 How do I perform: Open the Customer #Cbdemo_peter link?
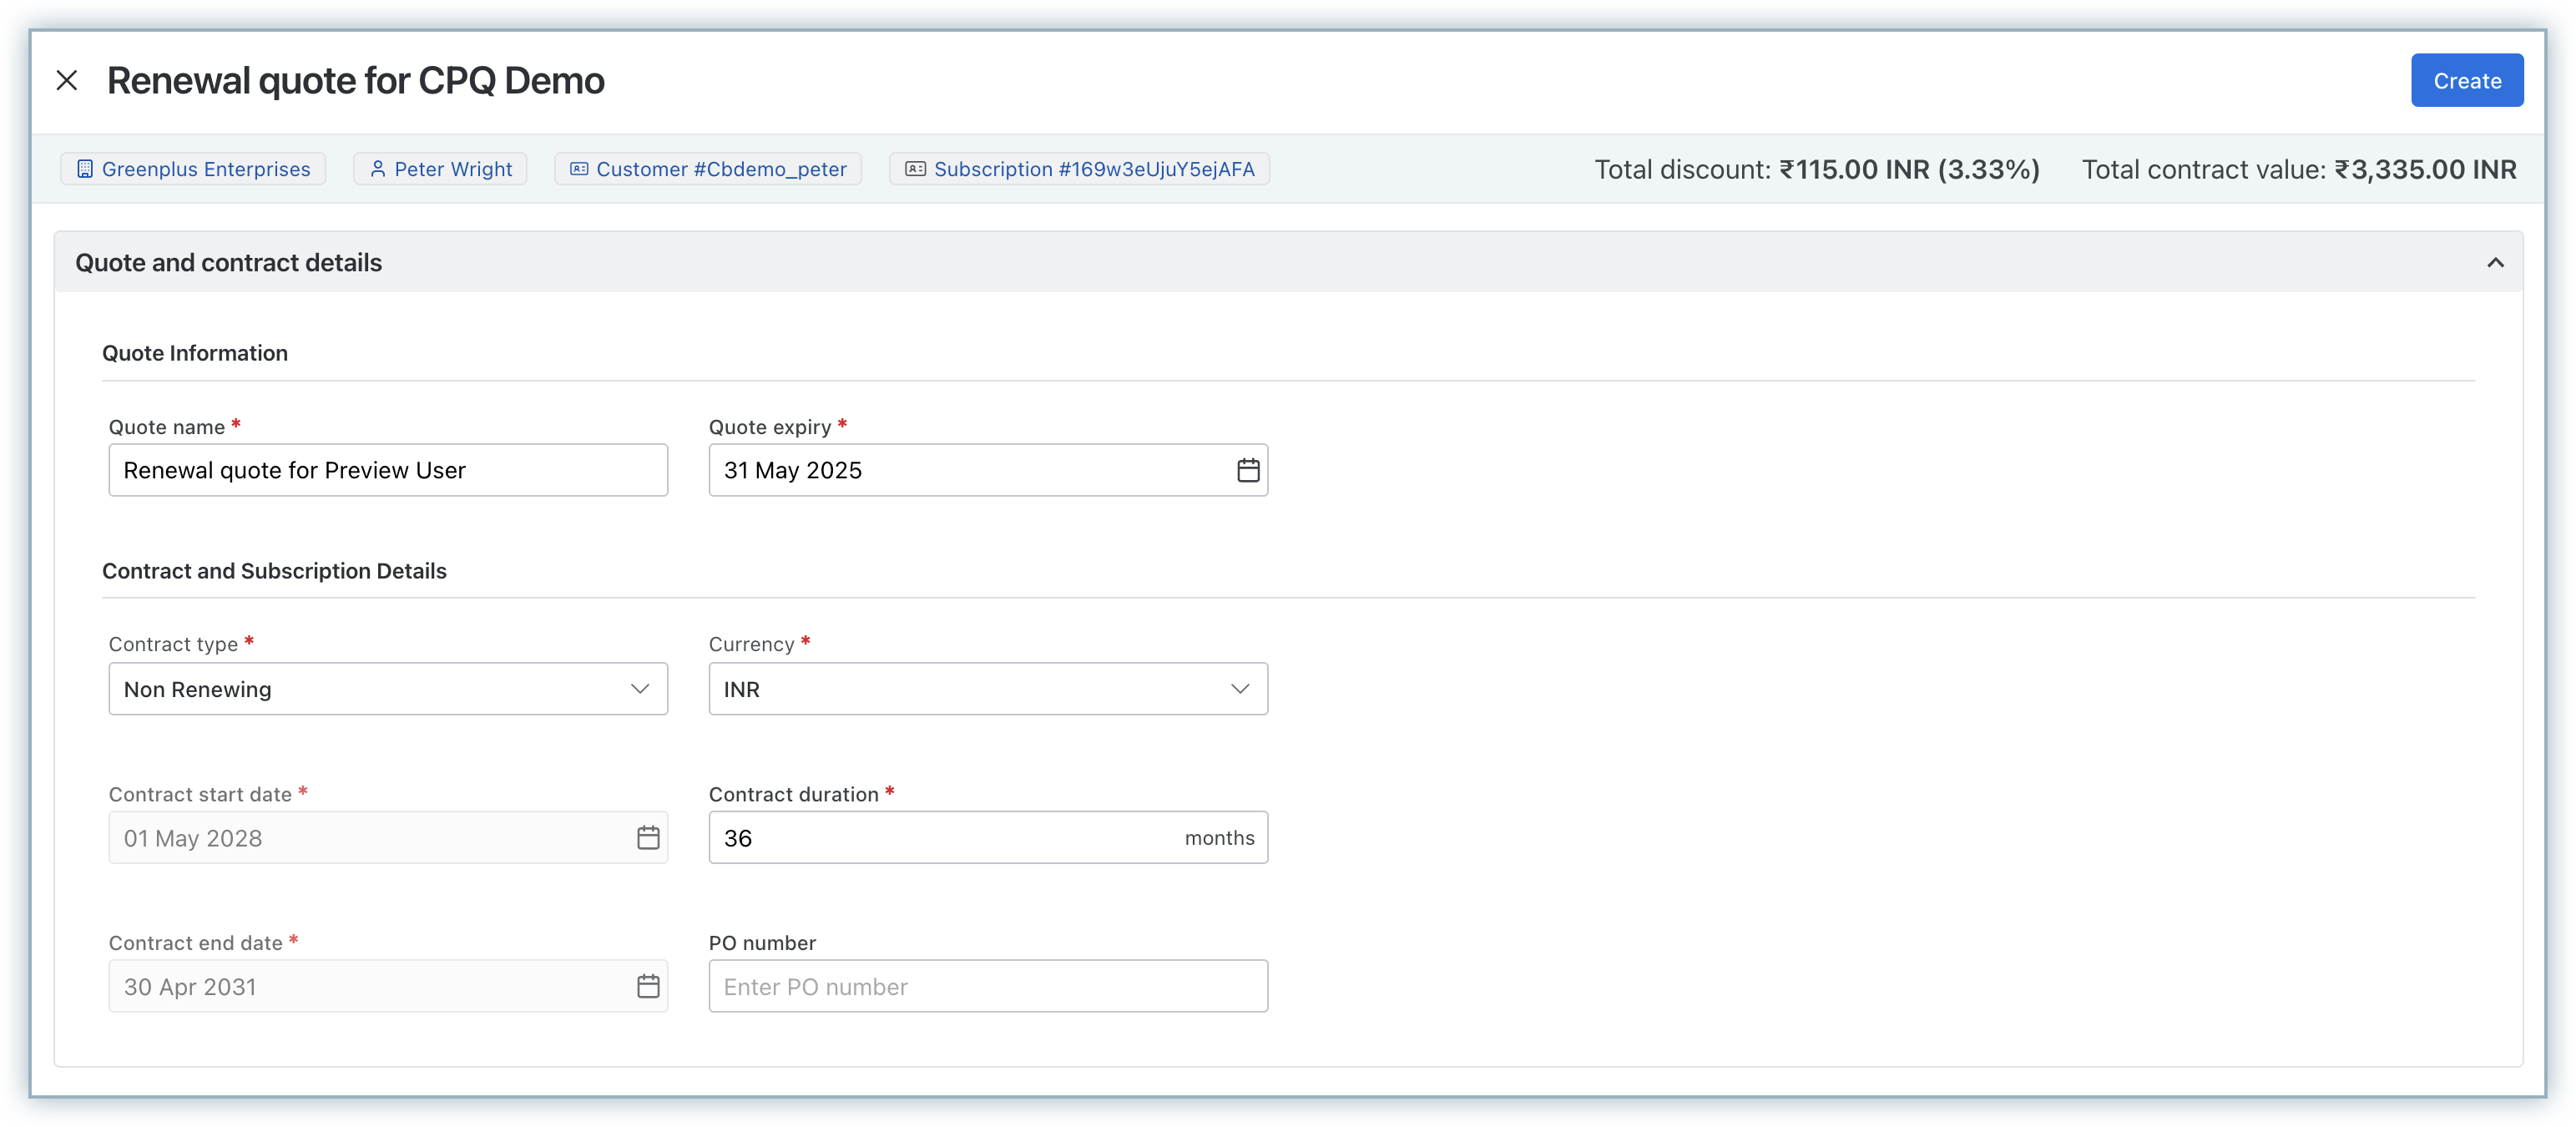(x=721, y=169)
